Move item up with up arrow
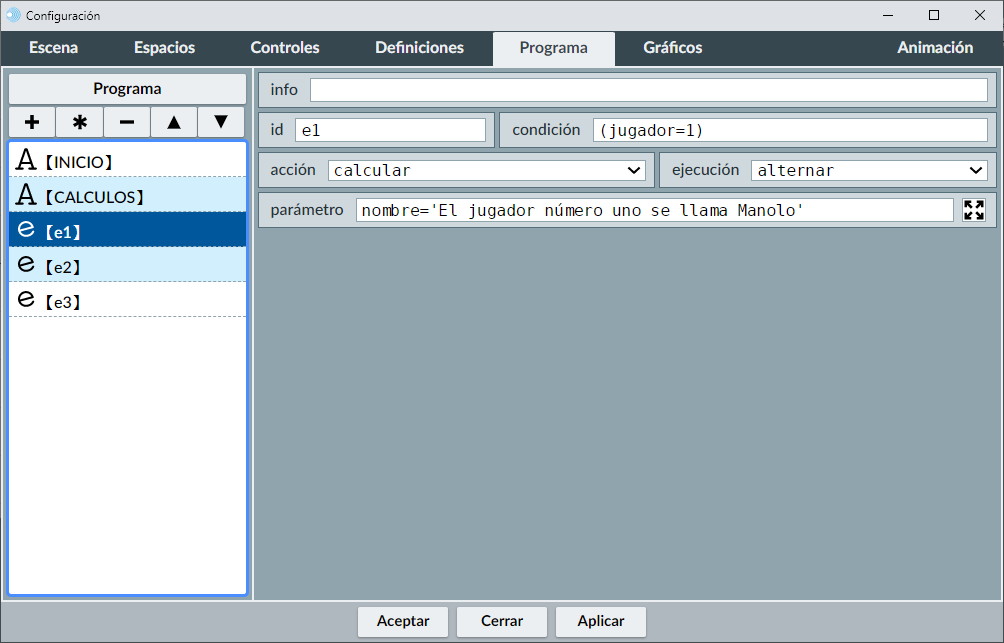Image resolution: width=1004 pixels, height=643 pixels. [x=174, y=122]
